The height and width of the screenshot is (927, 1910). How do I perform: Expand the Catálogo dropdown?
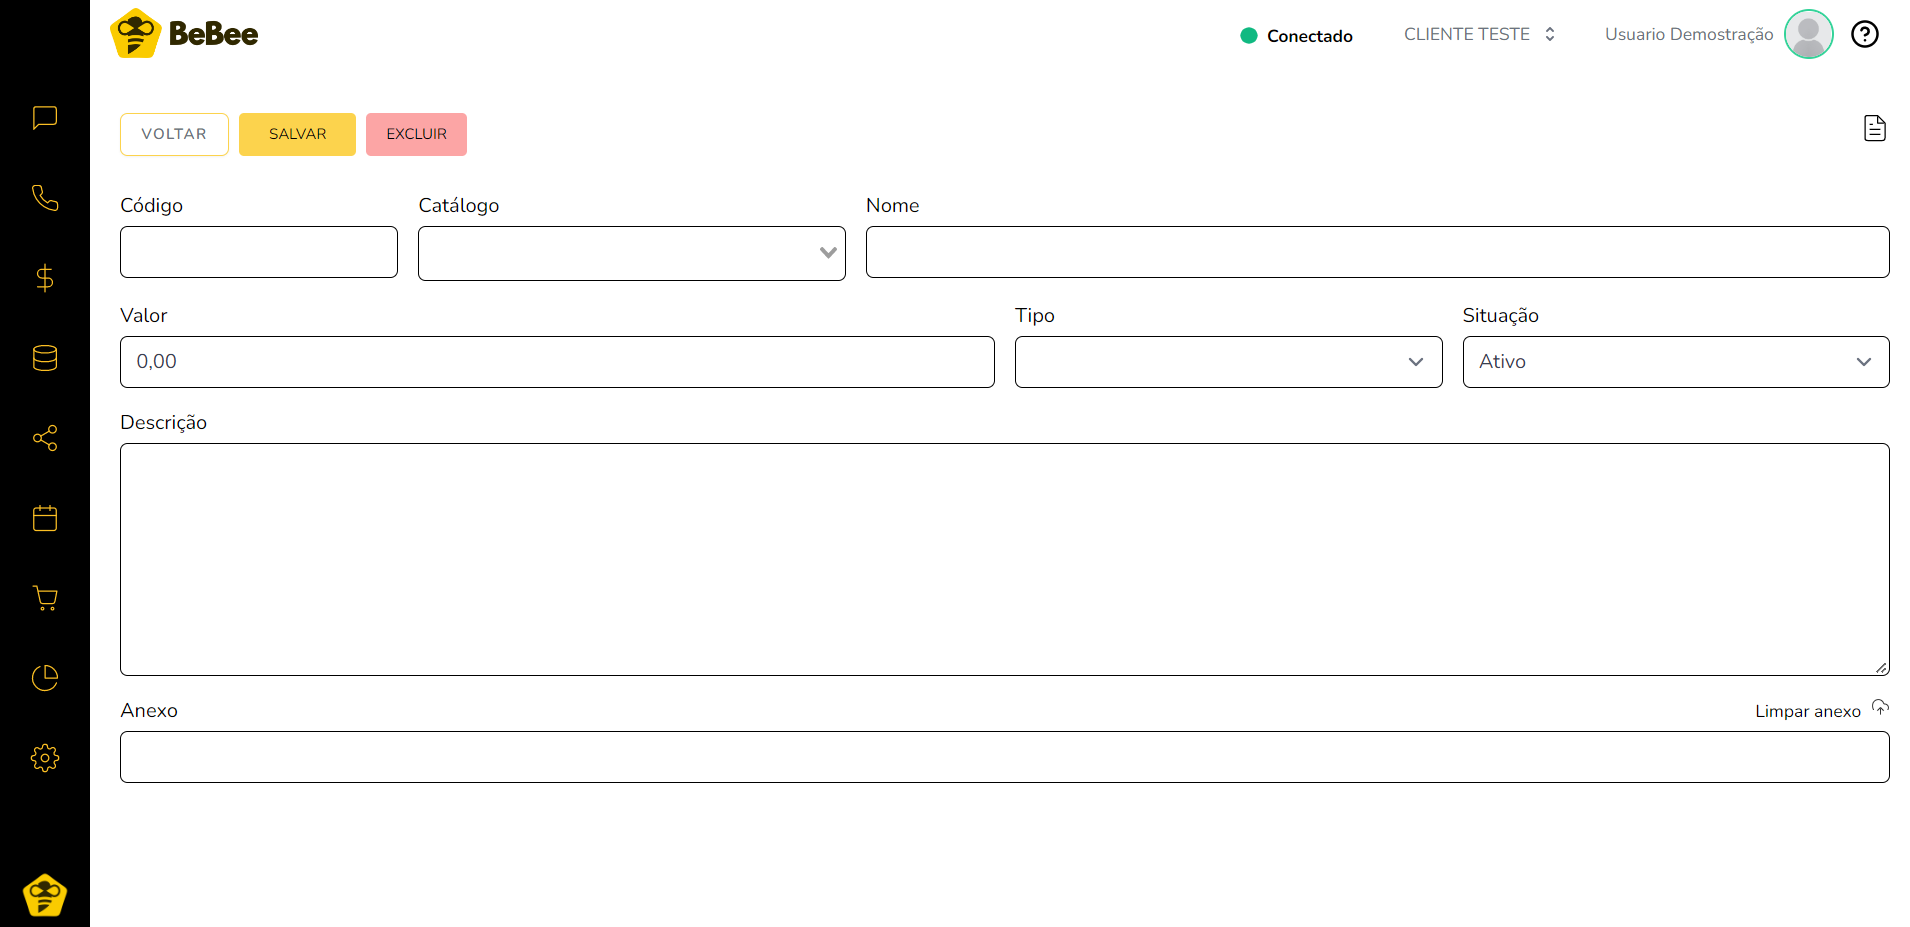click(631, 253)
